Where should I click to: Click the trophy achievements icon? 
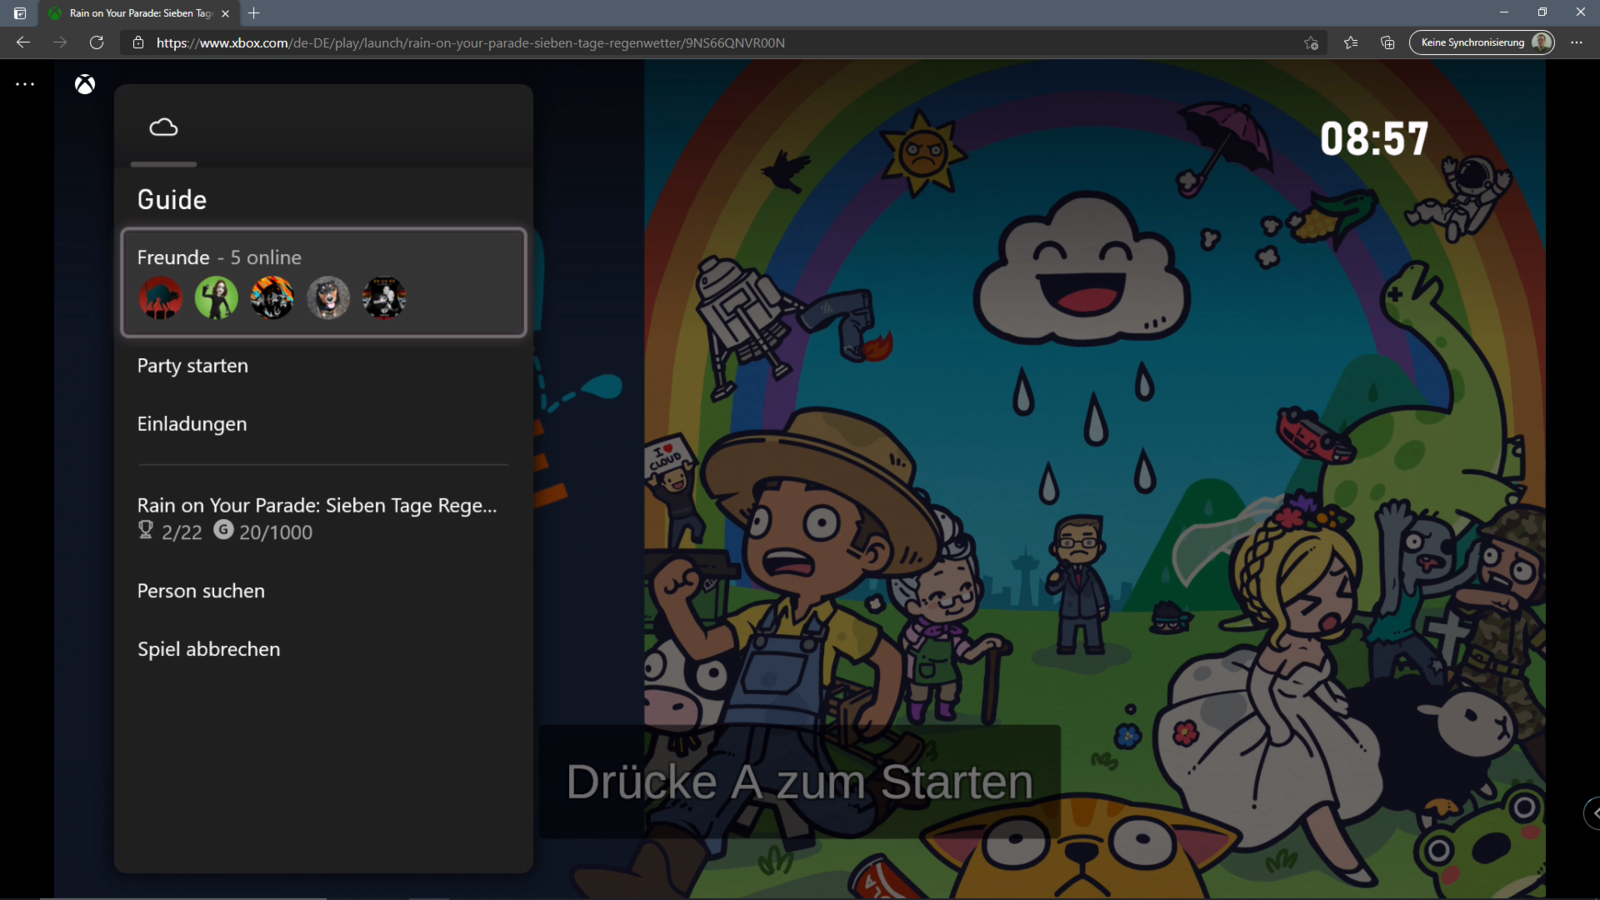pos(146,531)
